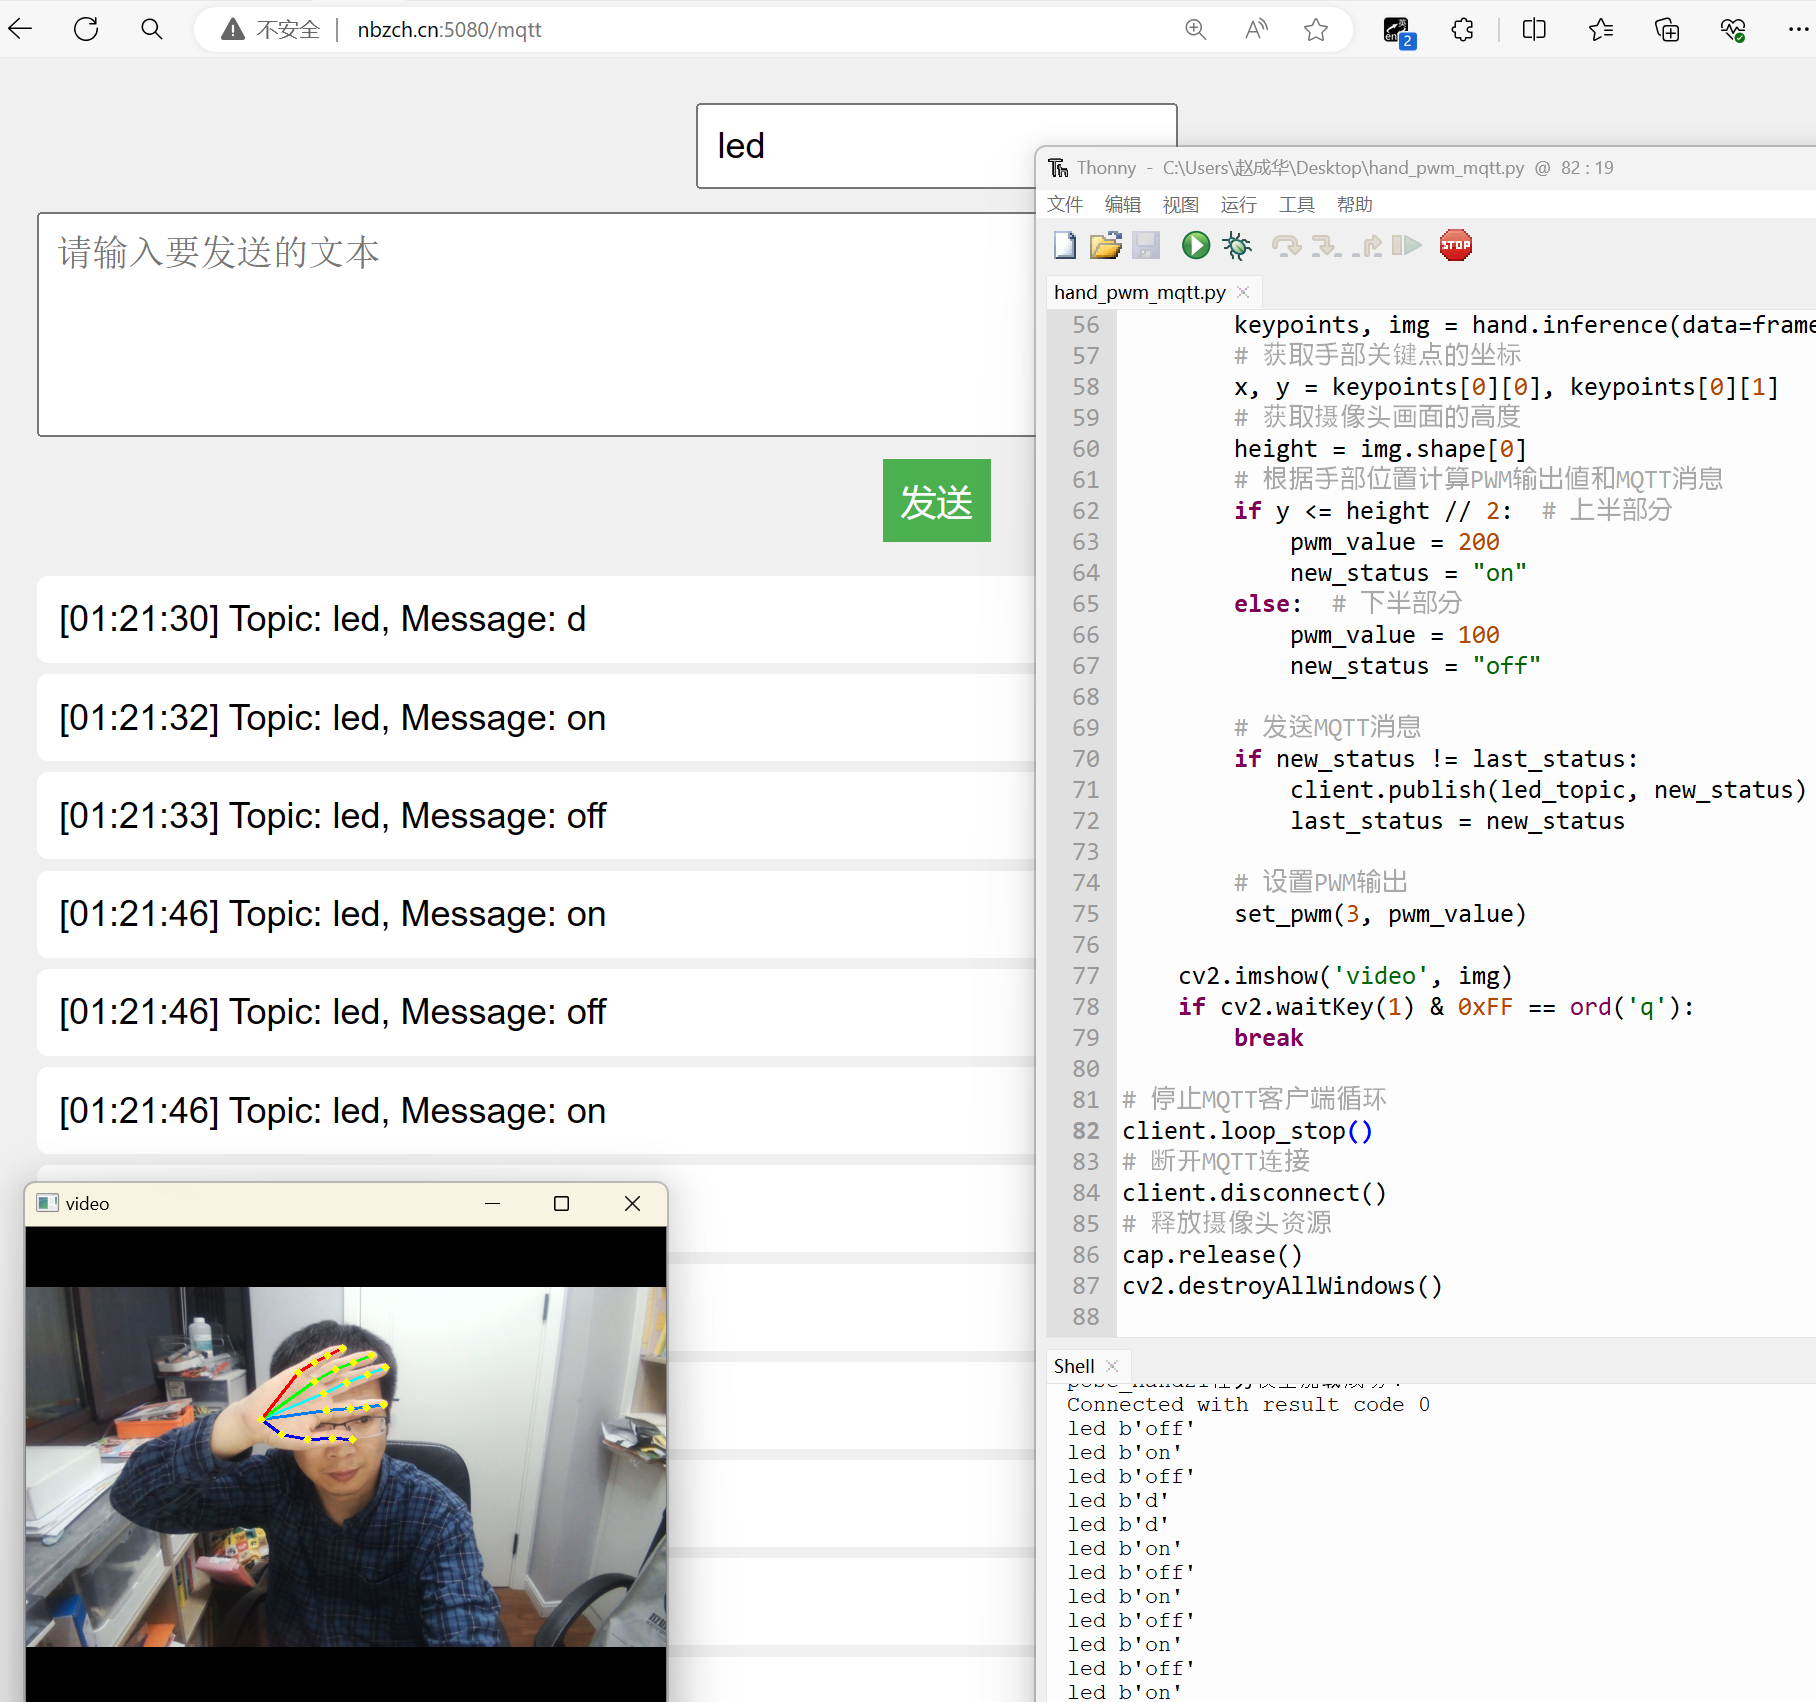
Task: Click the browser address bar URL
Action: [x=449, y=30]
